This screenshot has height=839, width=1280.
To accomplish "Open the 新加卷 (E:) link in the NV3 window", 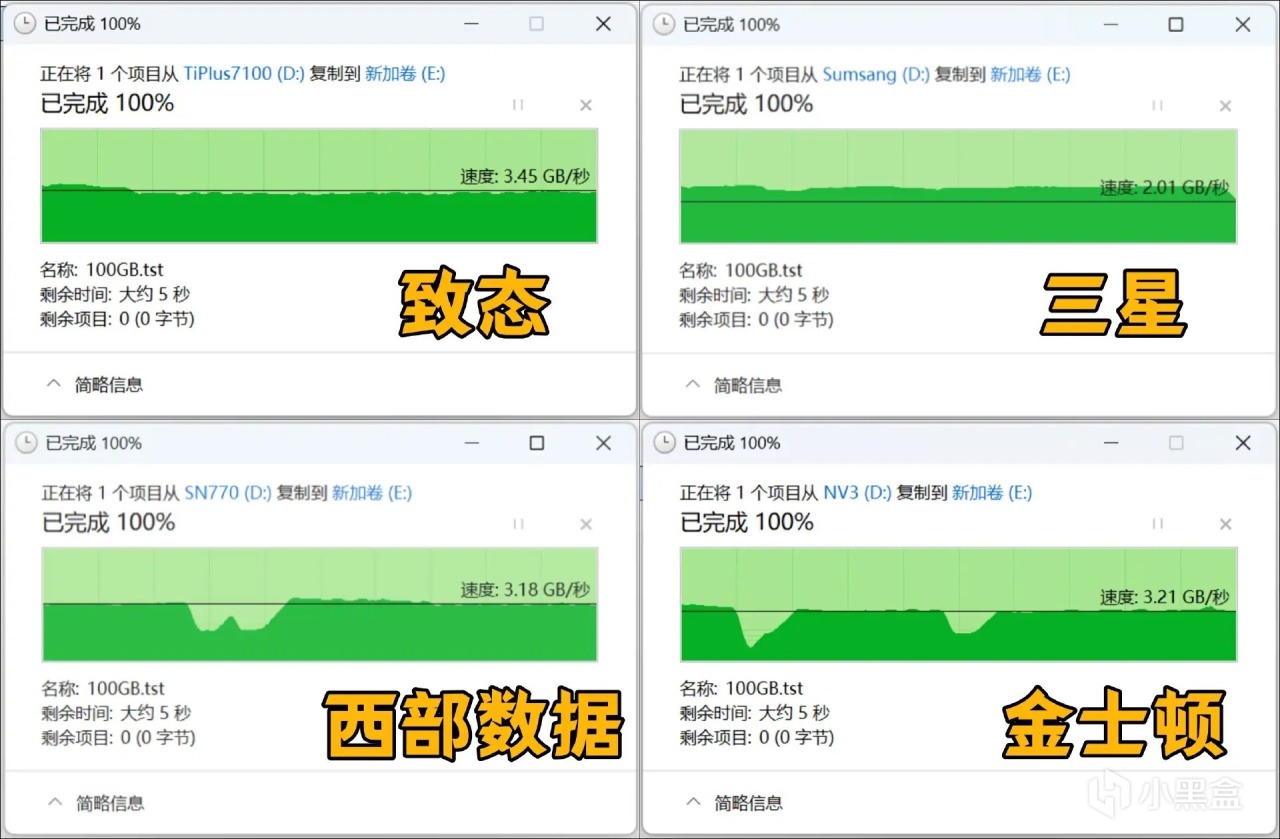I will pyautogui.click(x=992, y=492).
